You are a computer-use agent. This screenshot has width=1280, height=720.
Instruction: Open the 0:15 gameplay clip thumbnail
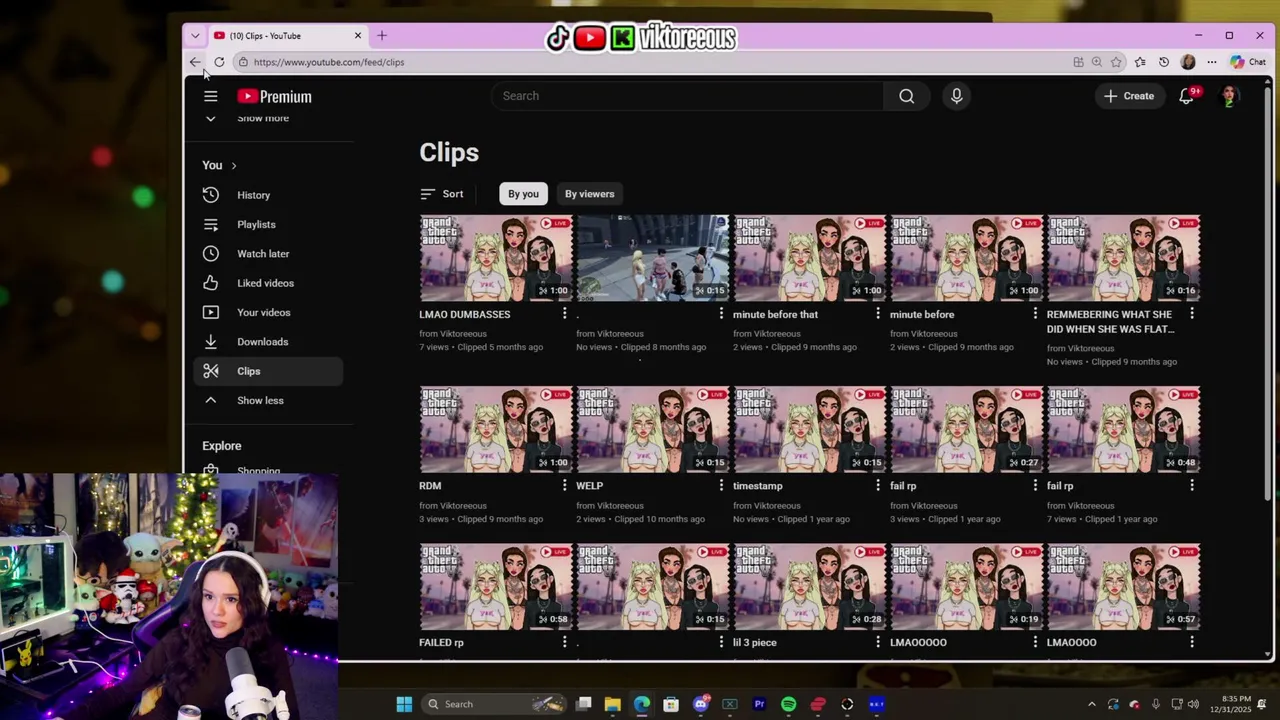653,258
